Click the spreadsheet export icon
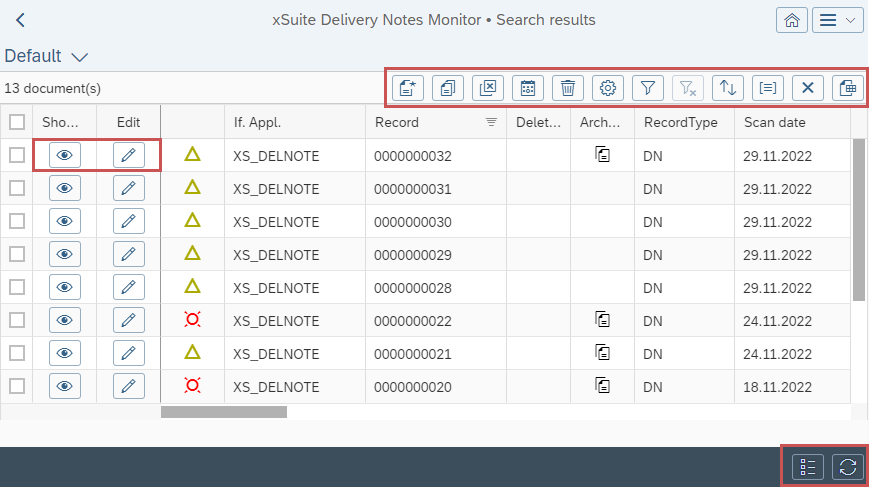Screen dimensions: 869x487 tap(848, 88)
